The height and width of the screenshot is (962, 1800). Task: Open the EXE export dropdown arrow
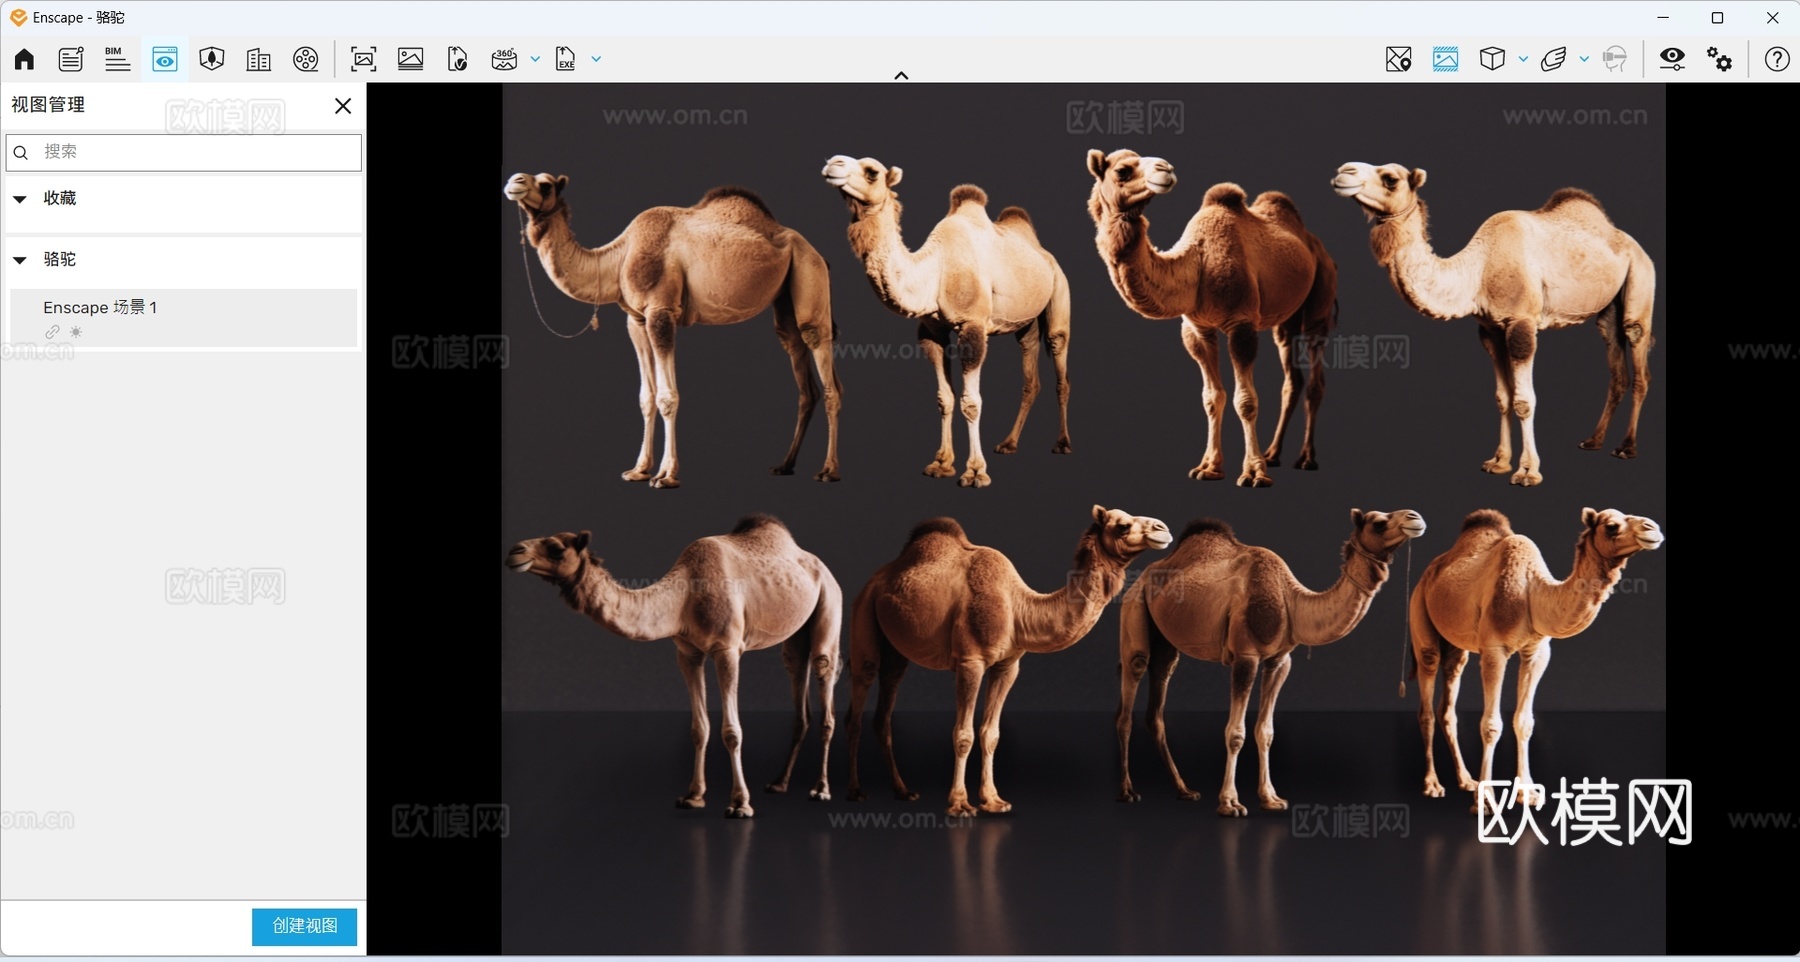tap(596, 59)
